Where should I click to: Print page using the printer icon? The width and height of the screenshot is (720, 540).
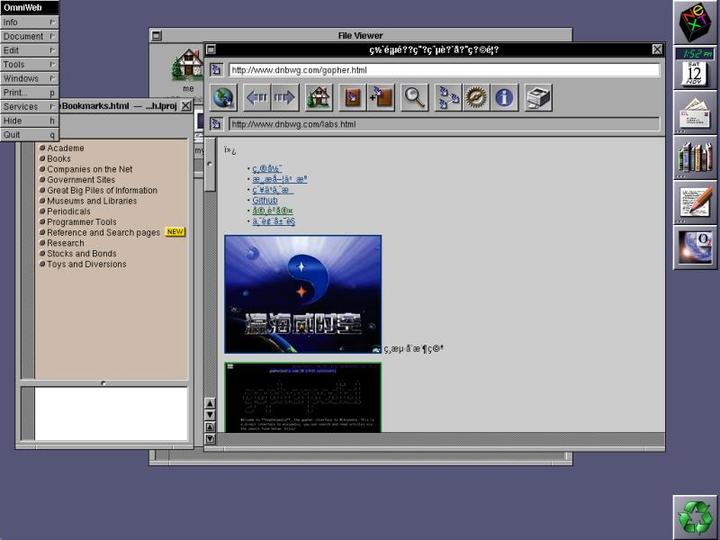tap(538, 97)
